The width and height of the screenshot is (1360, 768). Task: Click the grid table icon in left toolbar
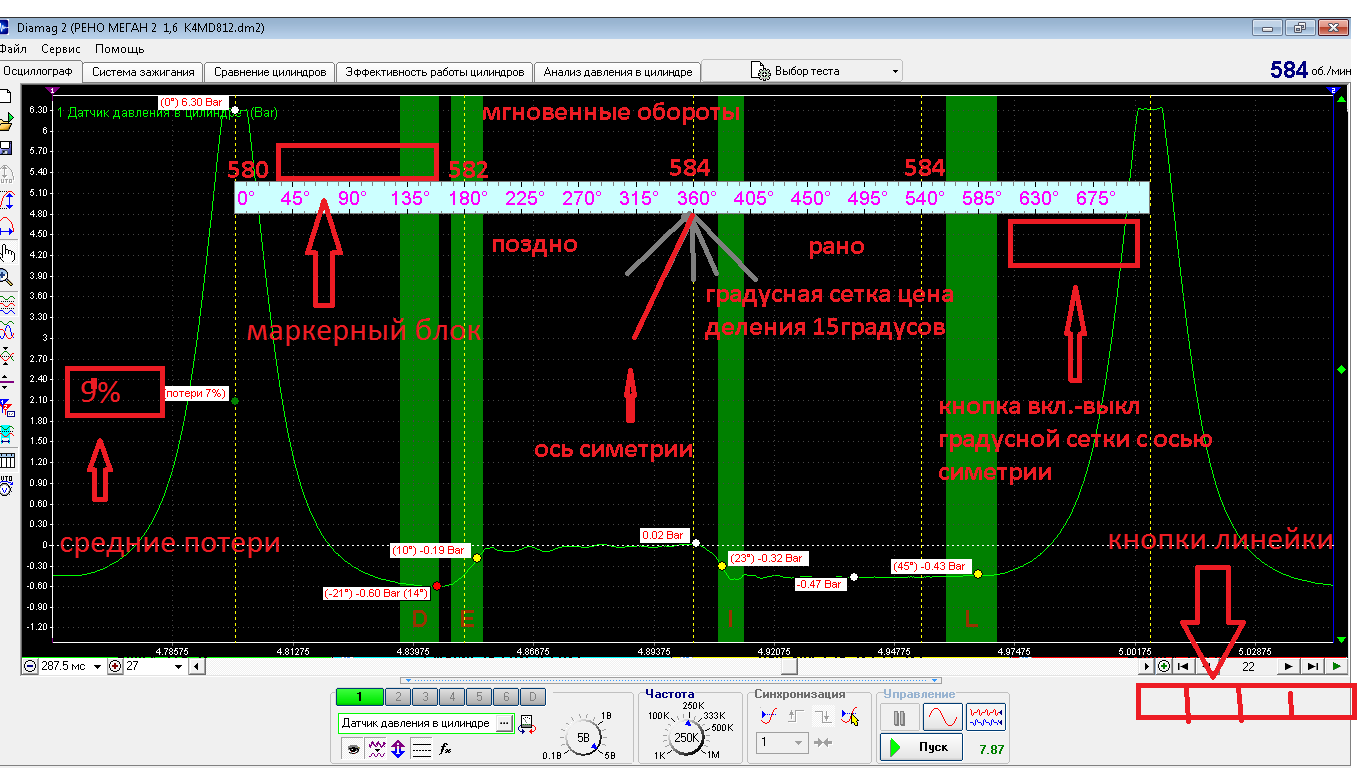pos(6,460)
